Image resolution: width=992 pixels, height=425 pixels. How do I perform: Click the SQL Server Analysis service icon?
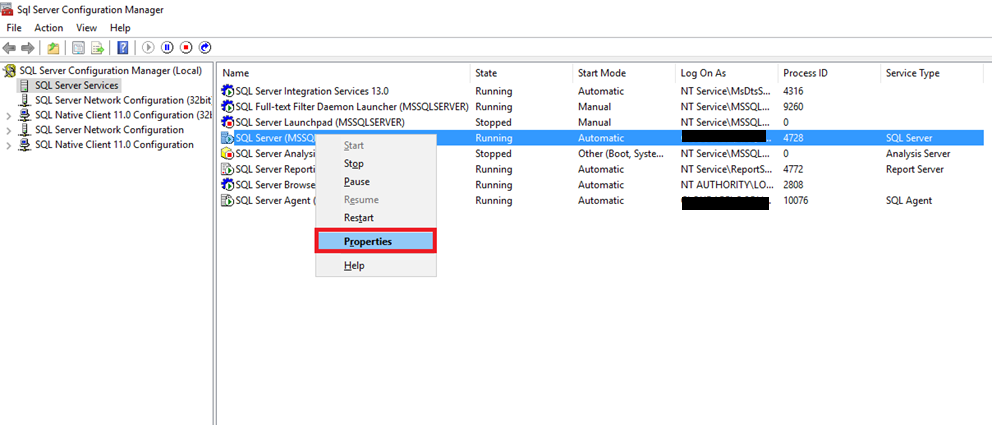pyautogui.click(x=227, y=154)
